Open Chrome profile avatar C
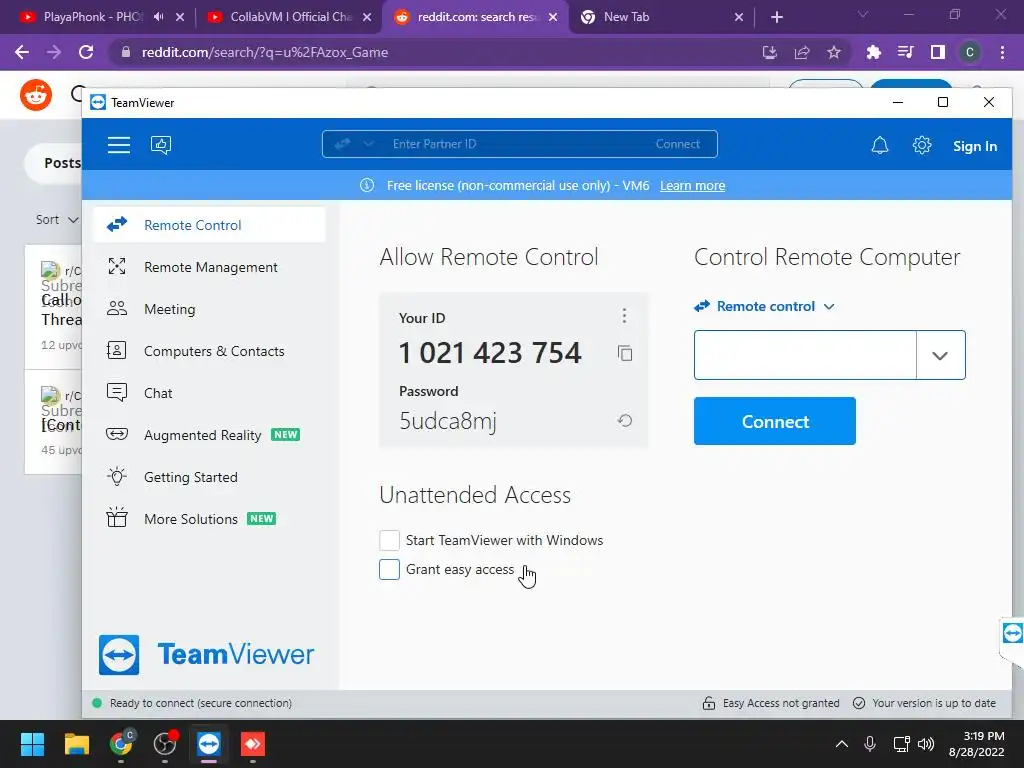This screenshot has width=1024, height=768. pyautogui.click(x=970, y=52)
